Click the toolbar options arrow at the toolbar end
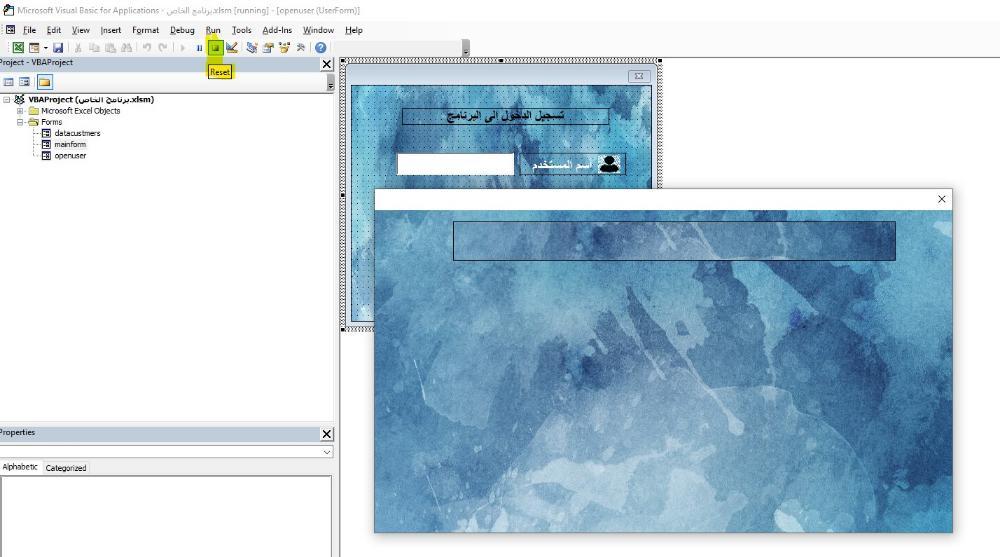This screenshot has height=557, width=1000. (466, 49)
